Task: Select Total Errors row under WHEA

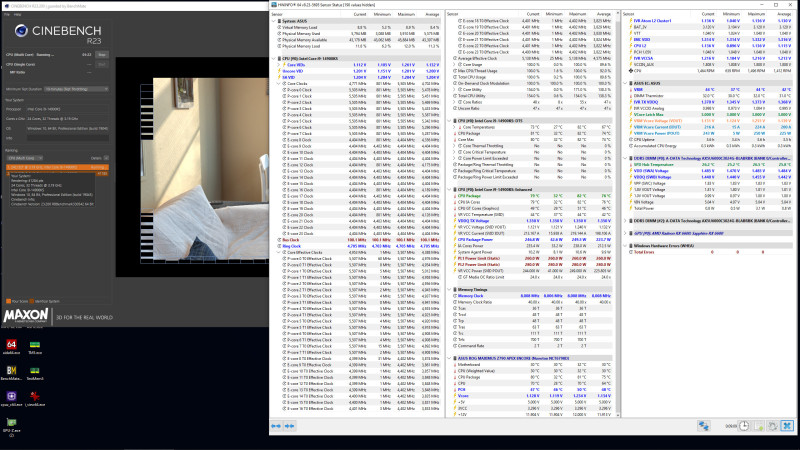Action: (709, 252)
